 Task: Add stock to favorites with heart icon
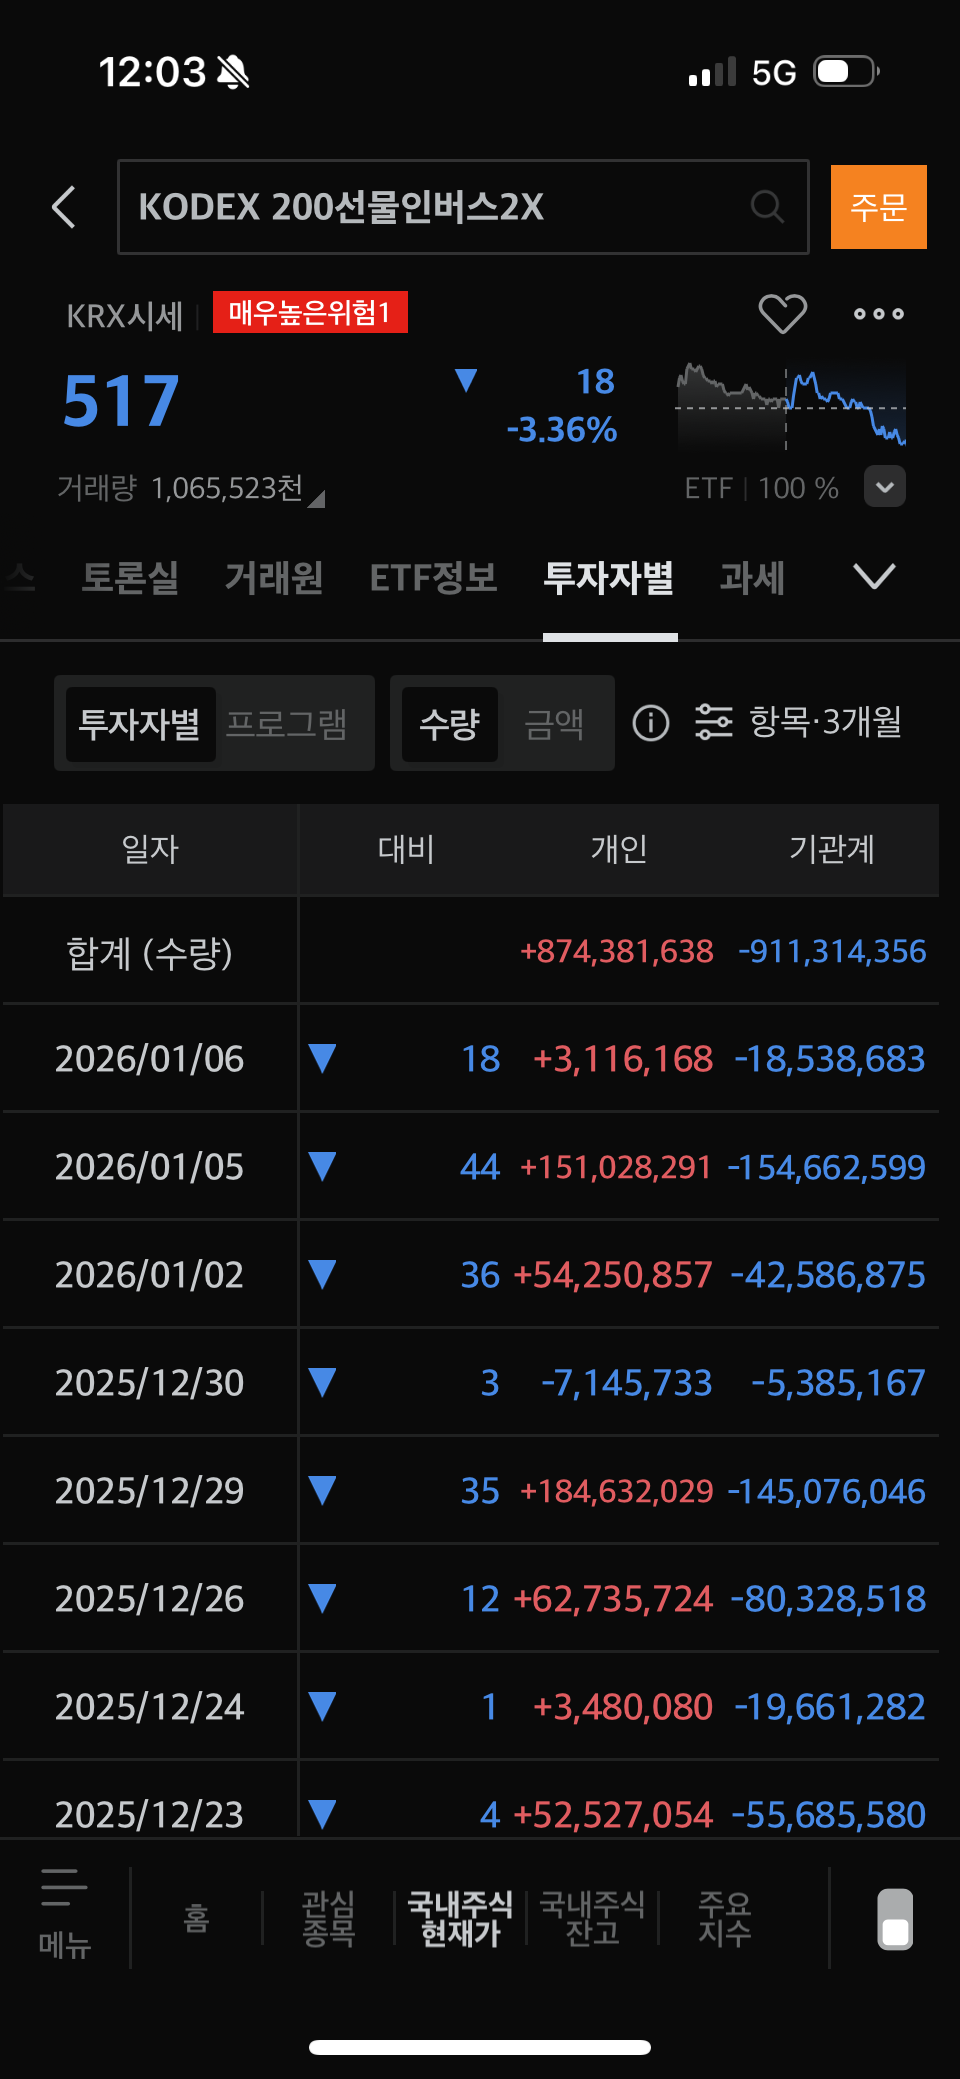[782, 314]
